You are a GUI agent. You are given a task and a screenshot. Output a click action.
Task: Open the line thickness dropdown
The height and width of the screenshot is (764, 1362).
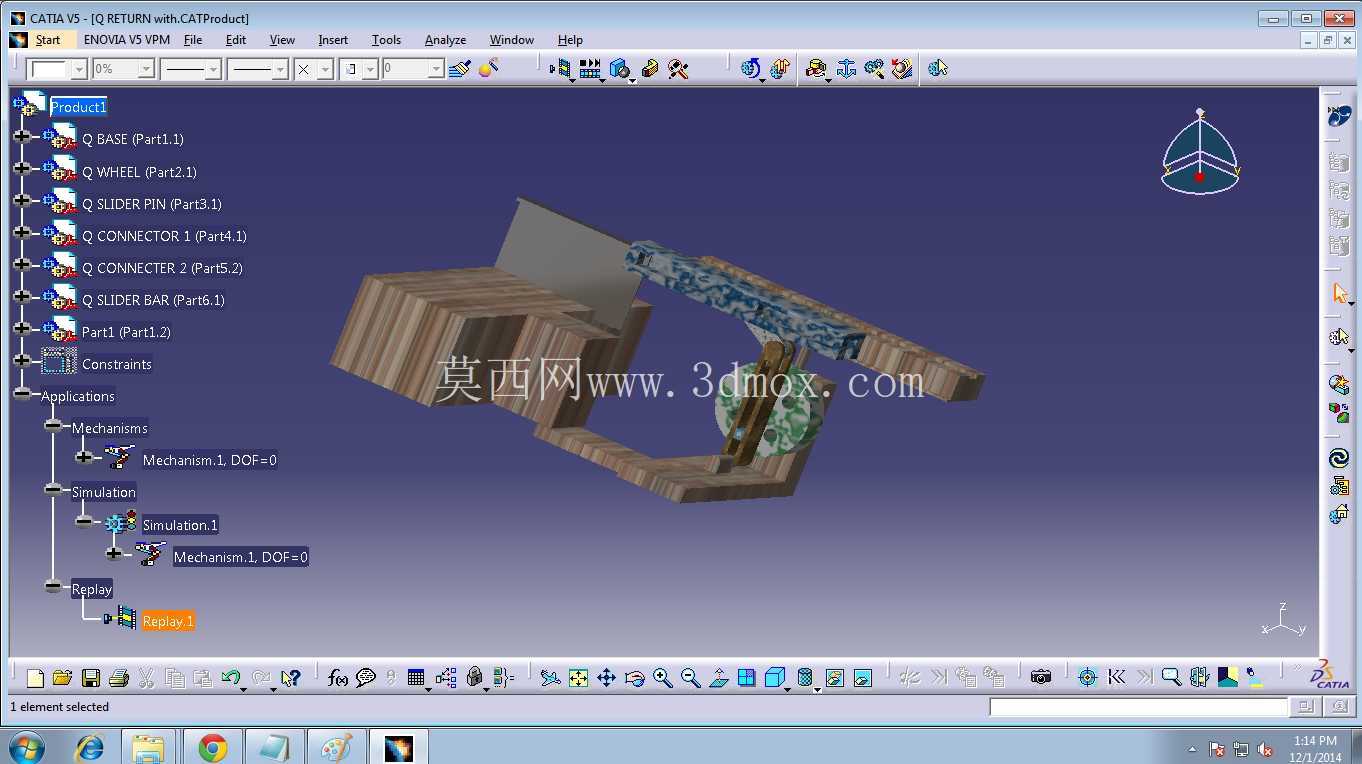pyautogui.click(x=213, y=69)
